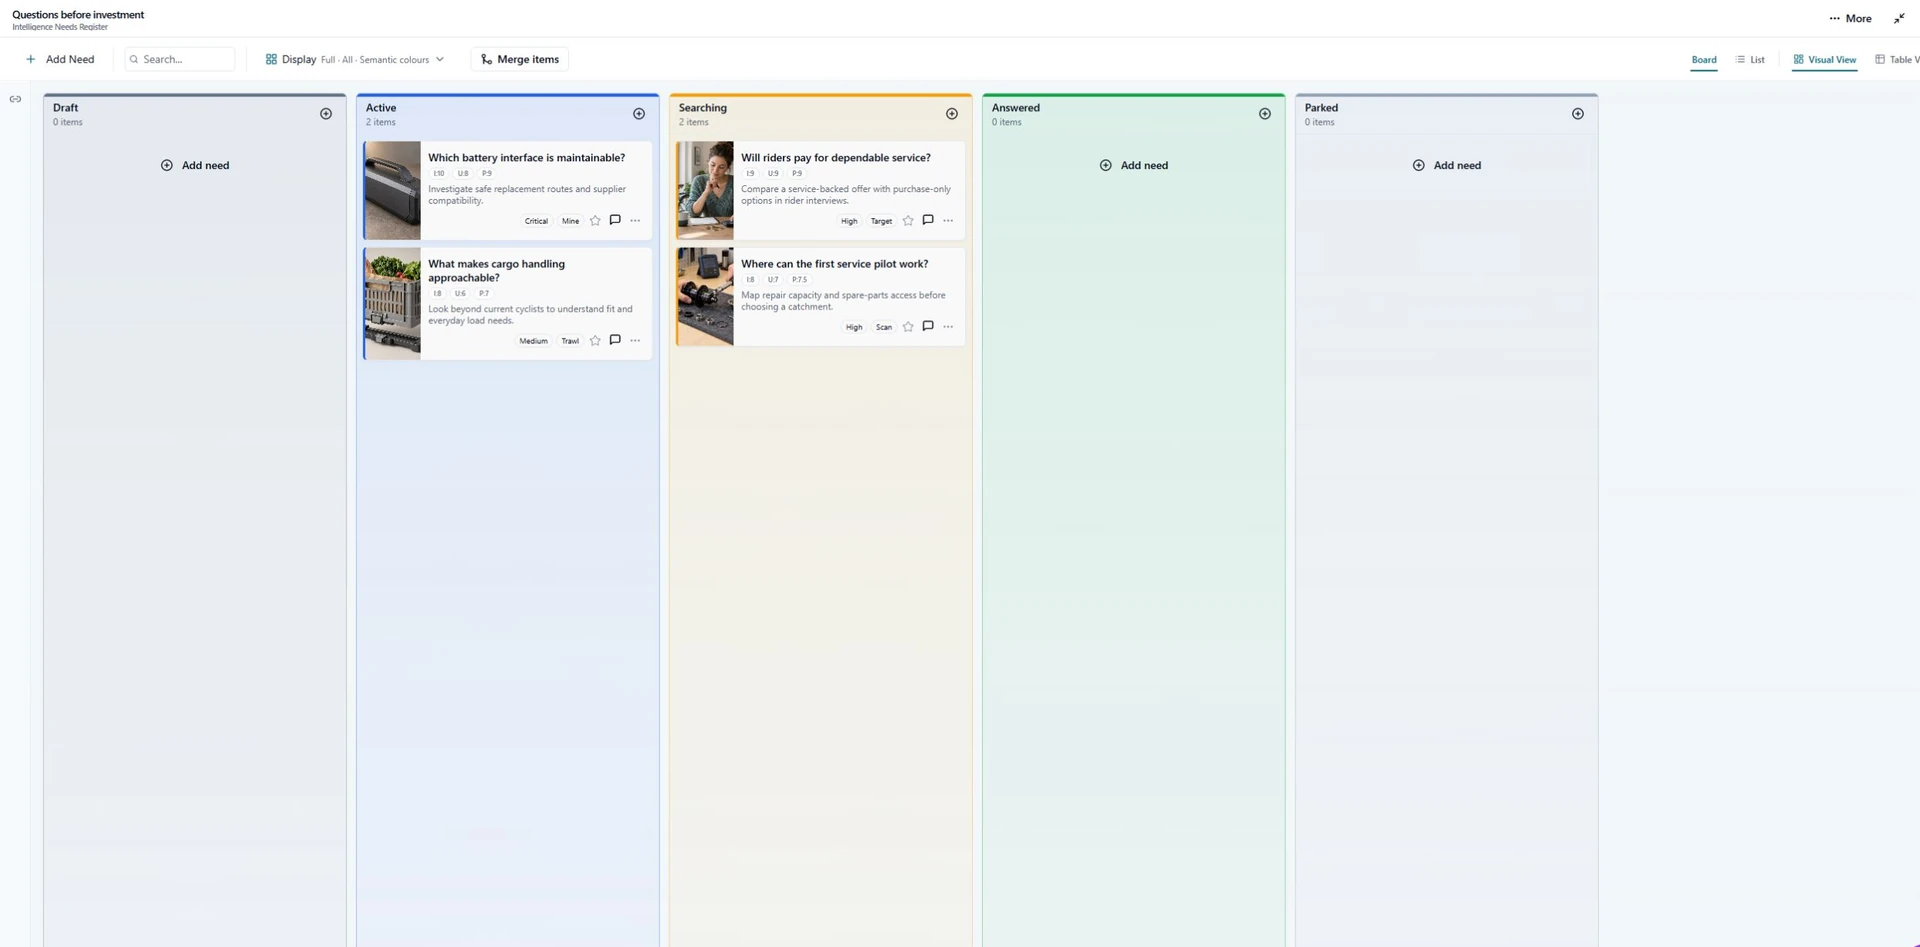Switch to the Board tab
The image size is (1920, 947).
[1704, 60]
